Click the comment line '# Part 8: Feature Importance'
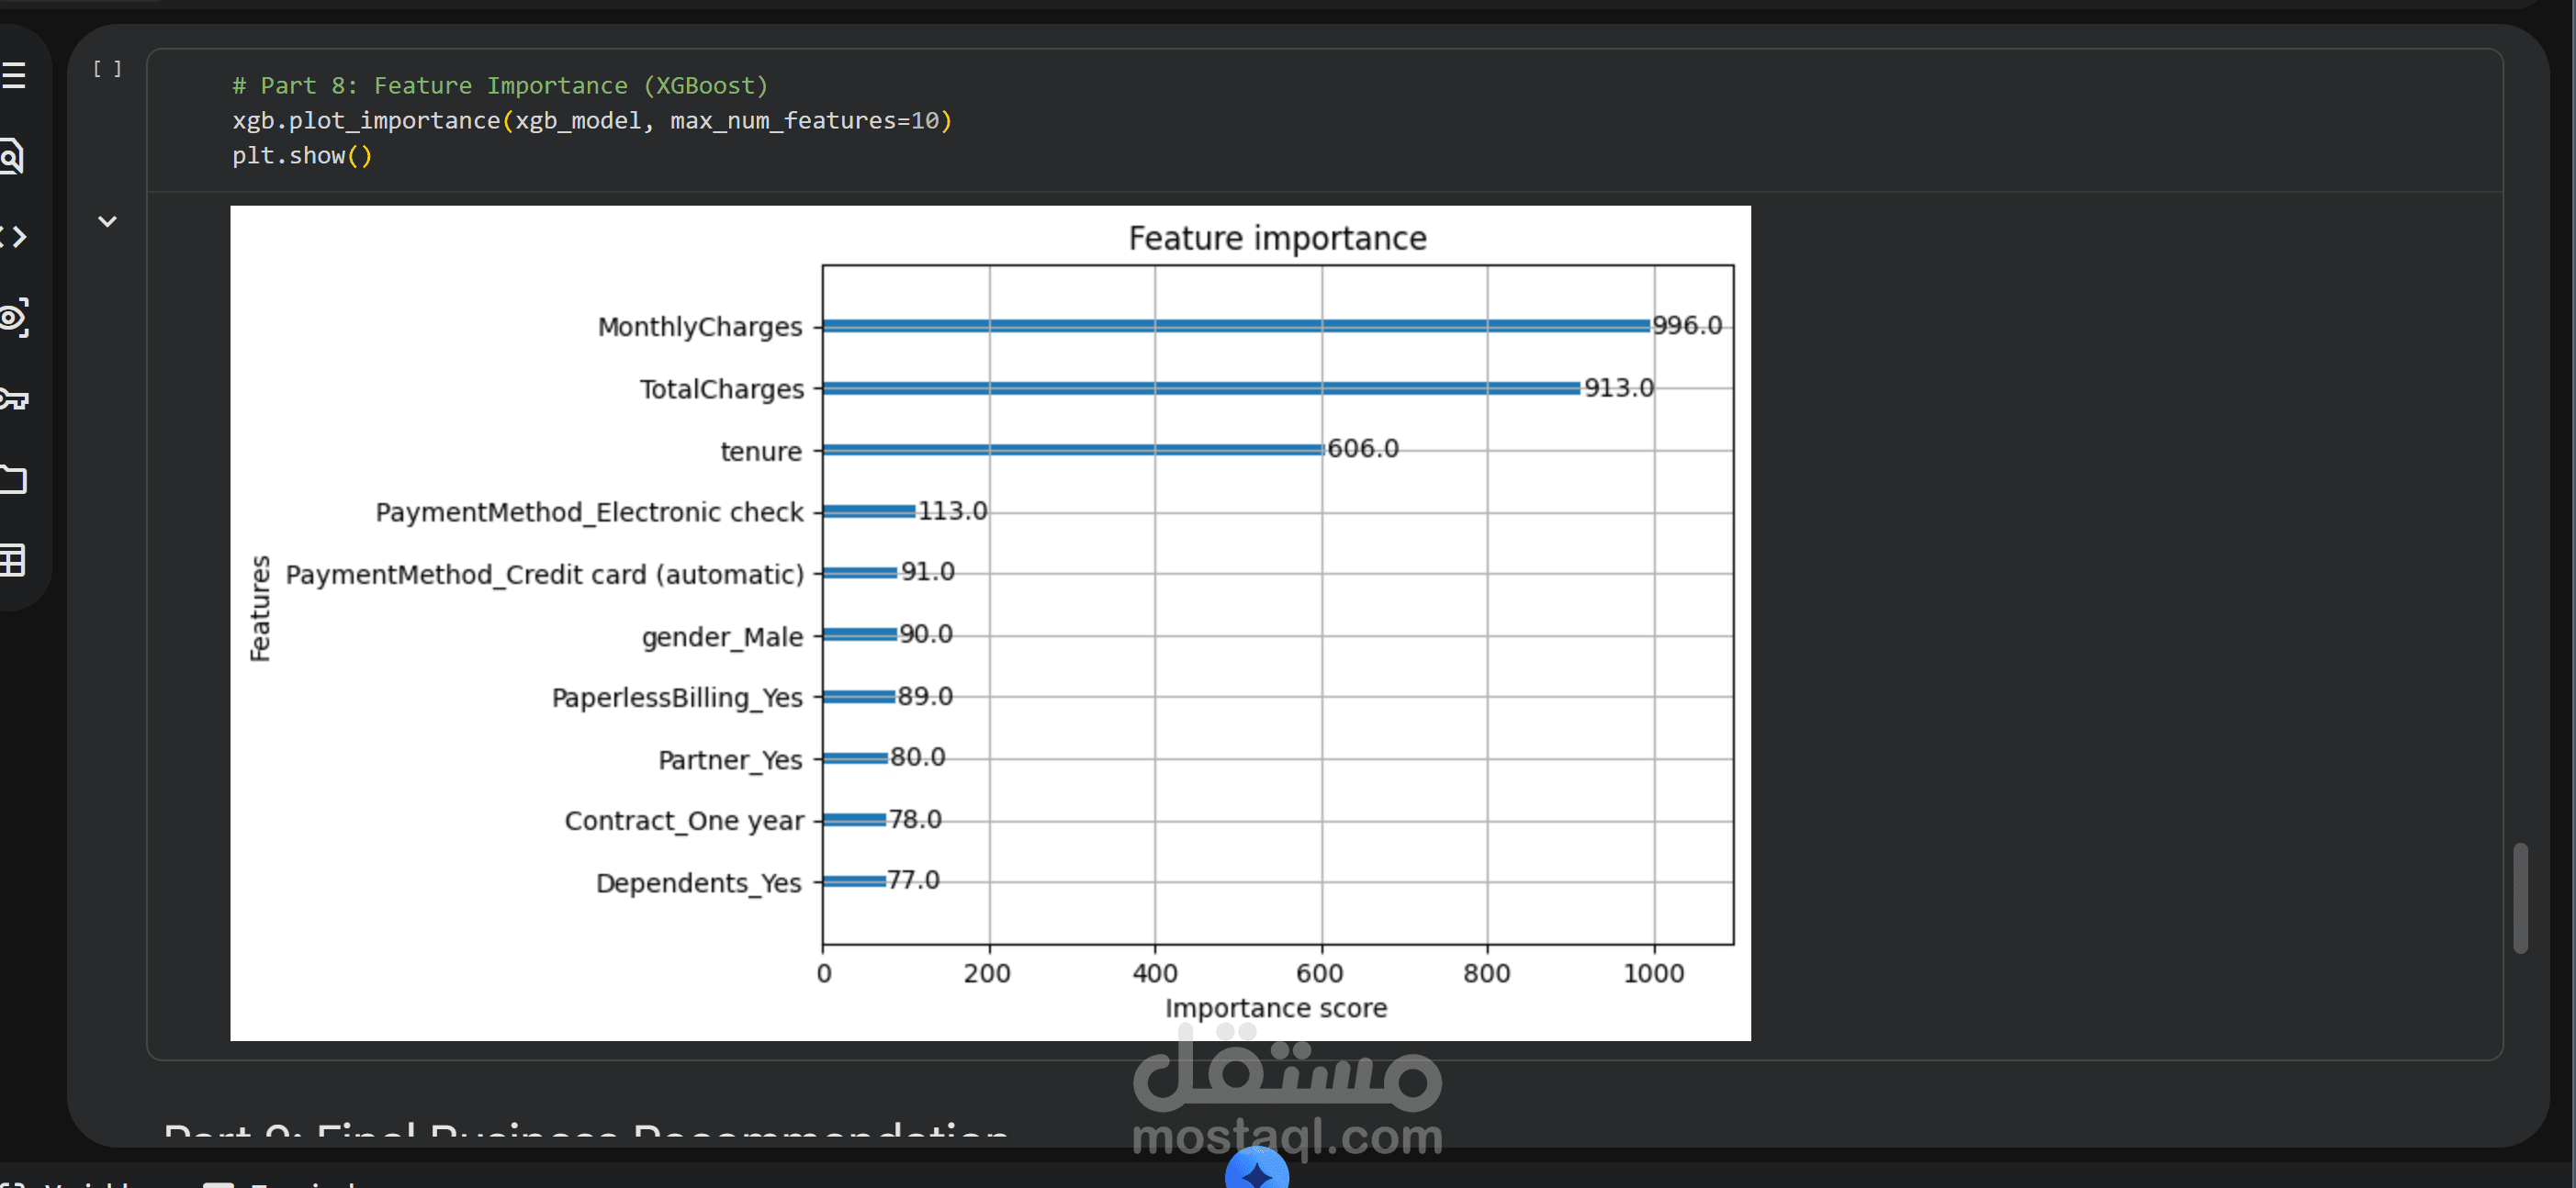 click(x=499, y=85)
